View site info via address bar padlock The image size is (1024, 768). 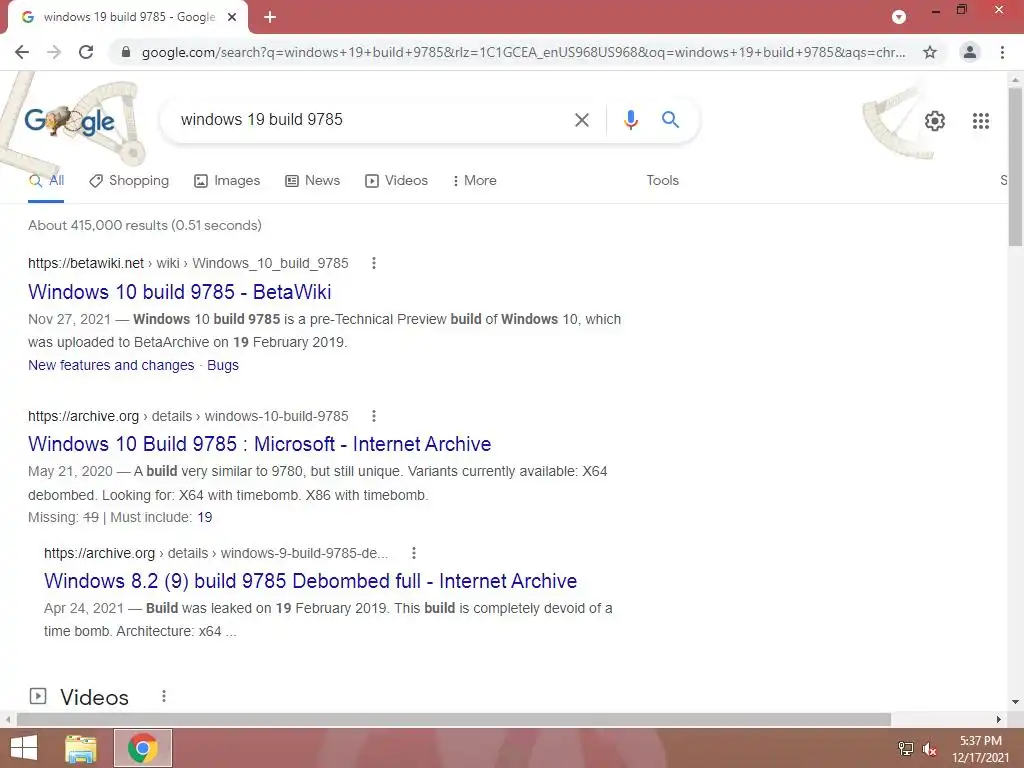point(126,52)
